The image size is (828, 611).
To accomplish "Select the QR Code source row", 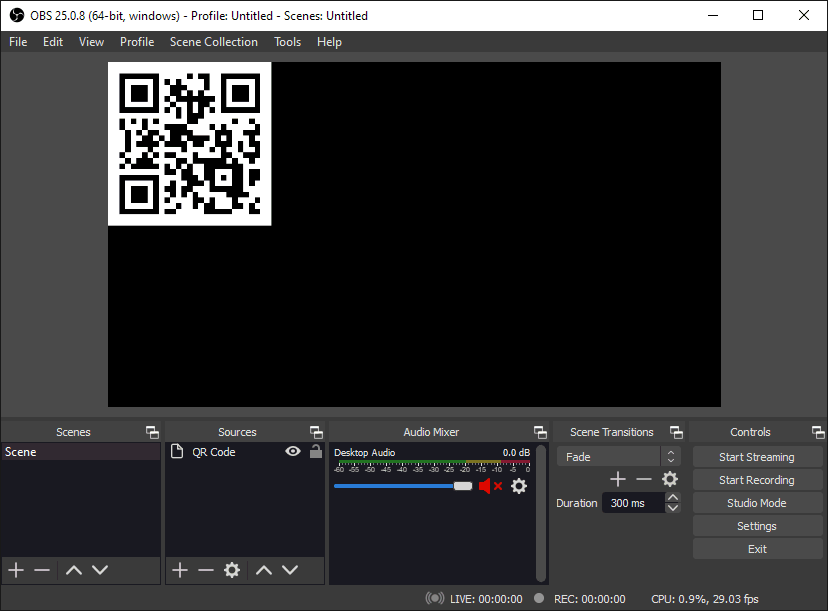I will tap(244, 452).
